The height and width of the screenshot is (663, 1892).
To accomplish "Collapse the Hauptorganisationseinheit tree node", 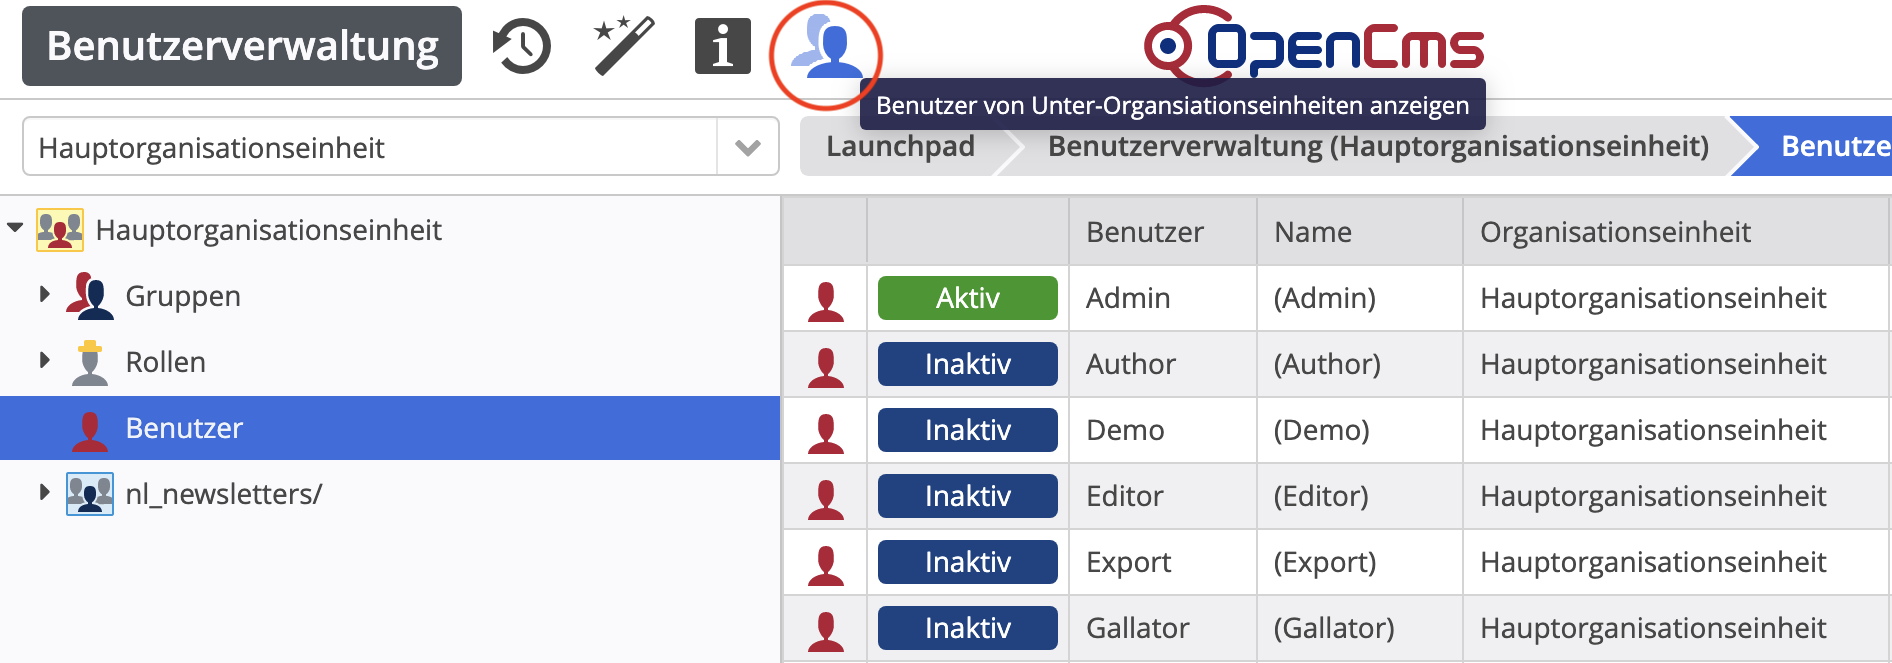I will click(x=15, y=228).
